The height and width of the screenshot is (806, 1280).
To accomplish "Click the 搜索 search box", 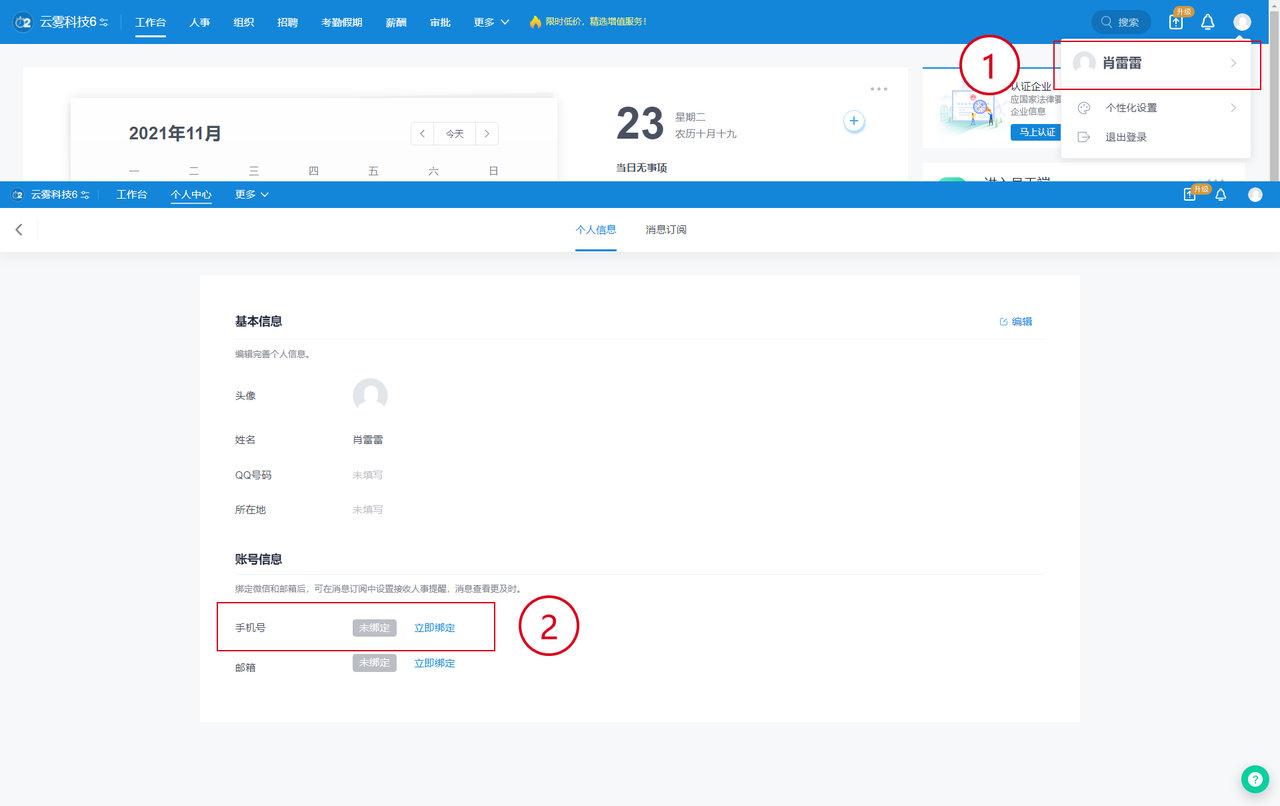I will click(x=1121, y=22).
